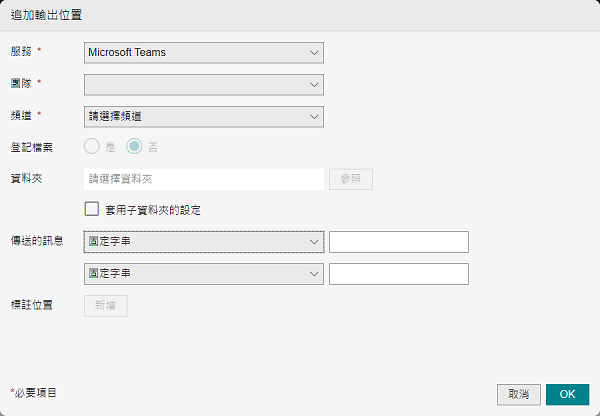The height and width of the screenshot is (416, 600).
Task: Click the *必要項目 required note
Action: coord(34,393)
